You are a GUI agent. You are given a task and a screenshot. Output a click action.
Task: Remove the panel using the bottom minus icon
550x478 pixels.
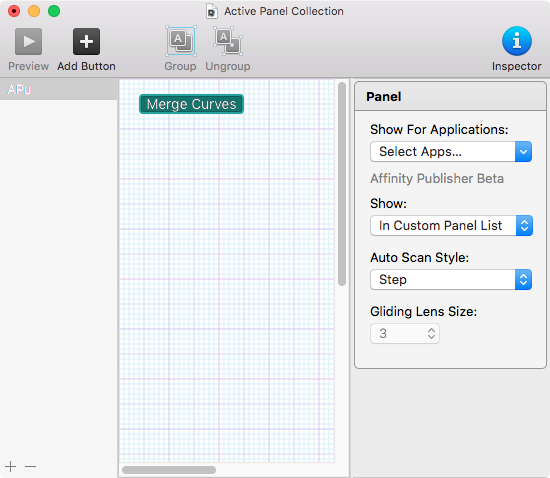pos(31,466)
